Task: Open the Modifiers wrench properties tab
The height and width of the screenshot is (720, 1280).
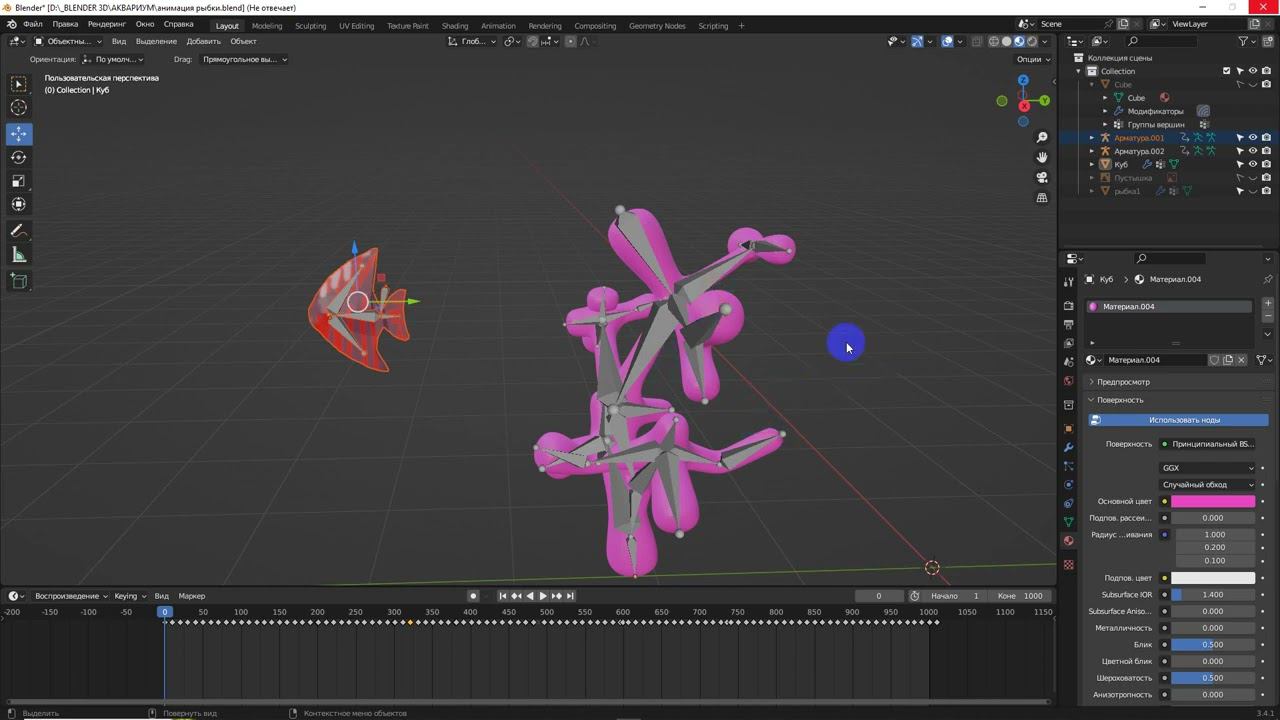Action: tap(1069, 447)
